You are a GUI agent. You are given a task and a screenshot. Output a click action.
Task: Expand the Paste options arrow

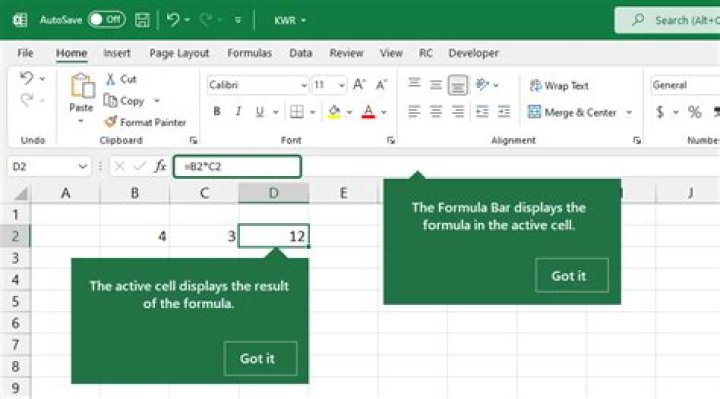coord(81,121)
